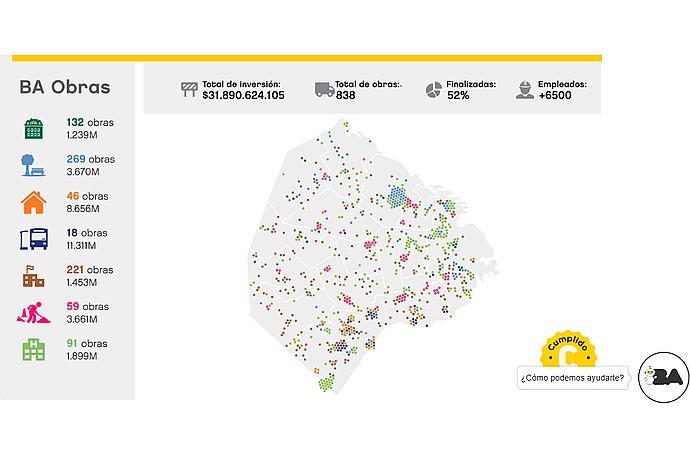Click the '$31.890.624.105' investment total
Image resolution: width=690 pixels, height=460 pixels.
pos(243,96)
